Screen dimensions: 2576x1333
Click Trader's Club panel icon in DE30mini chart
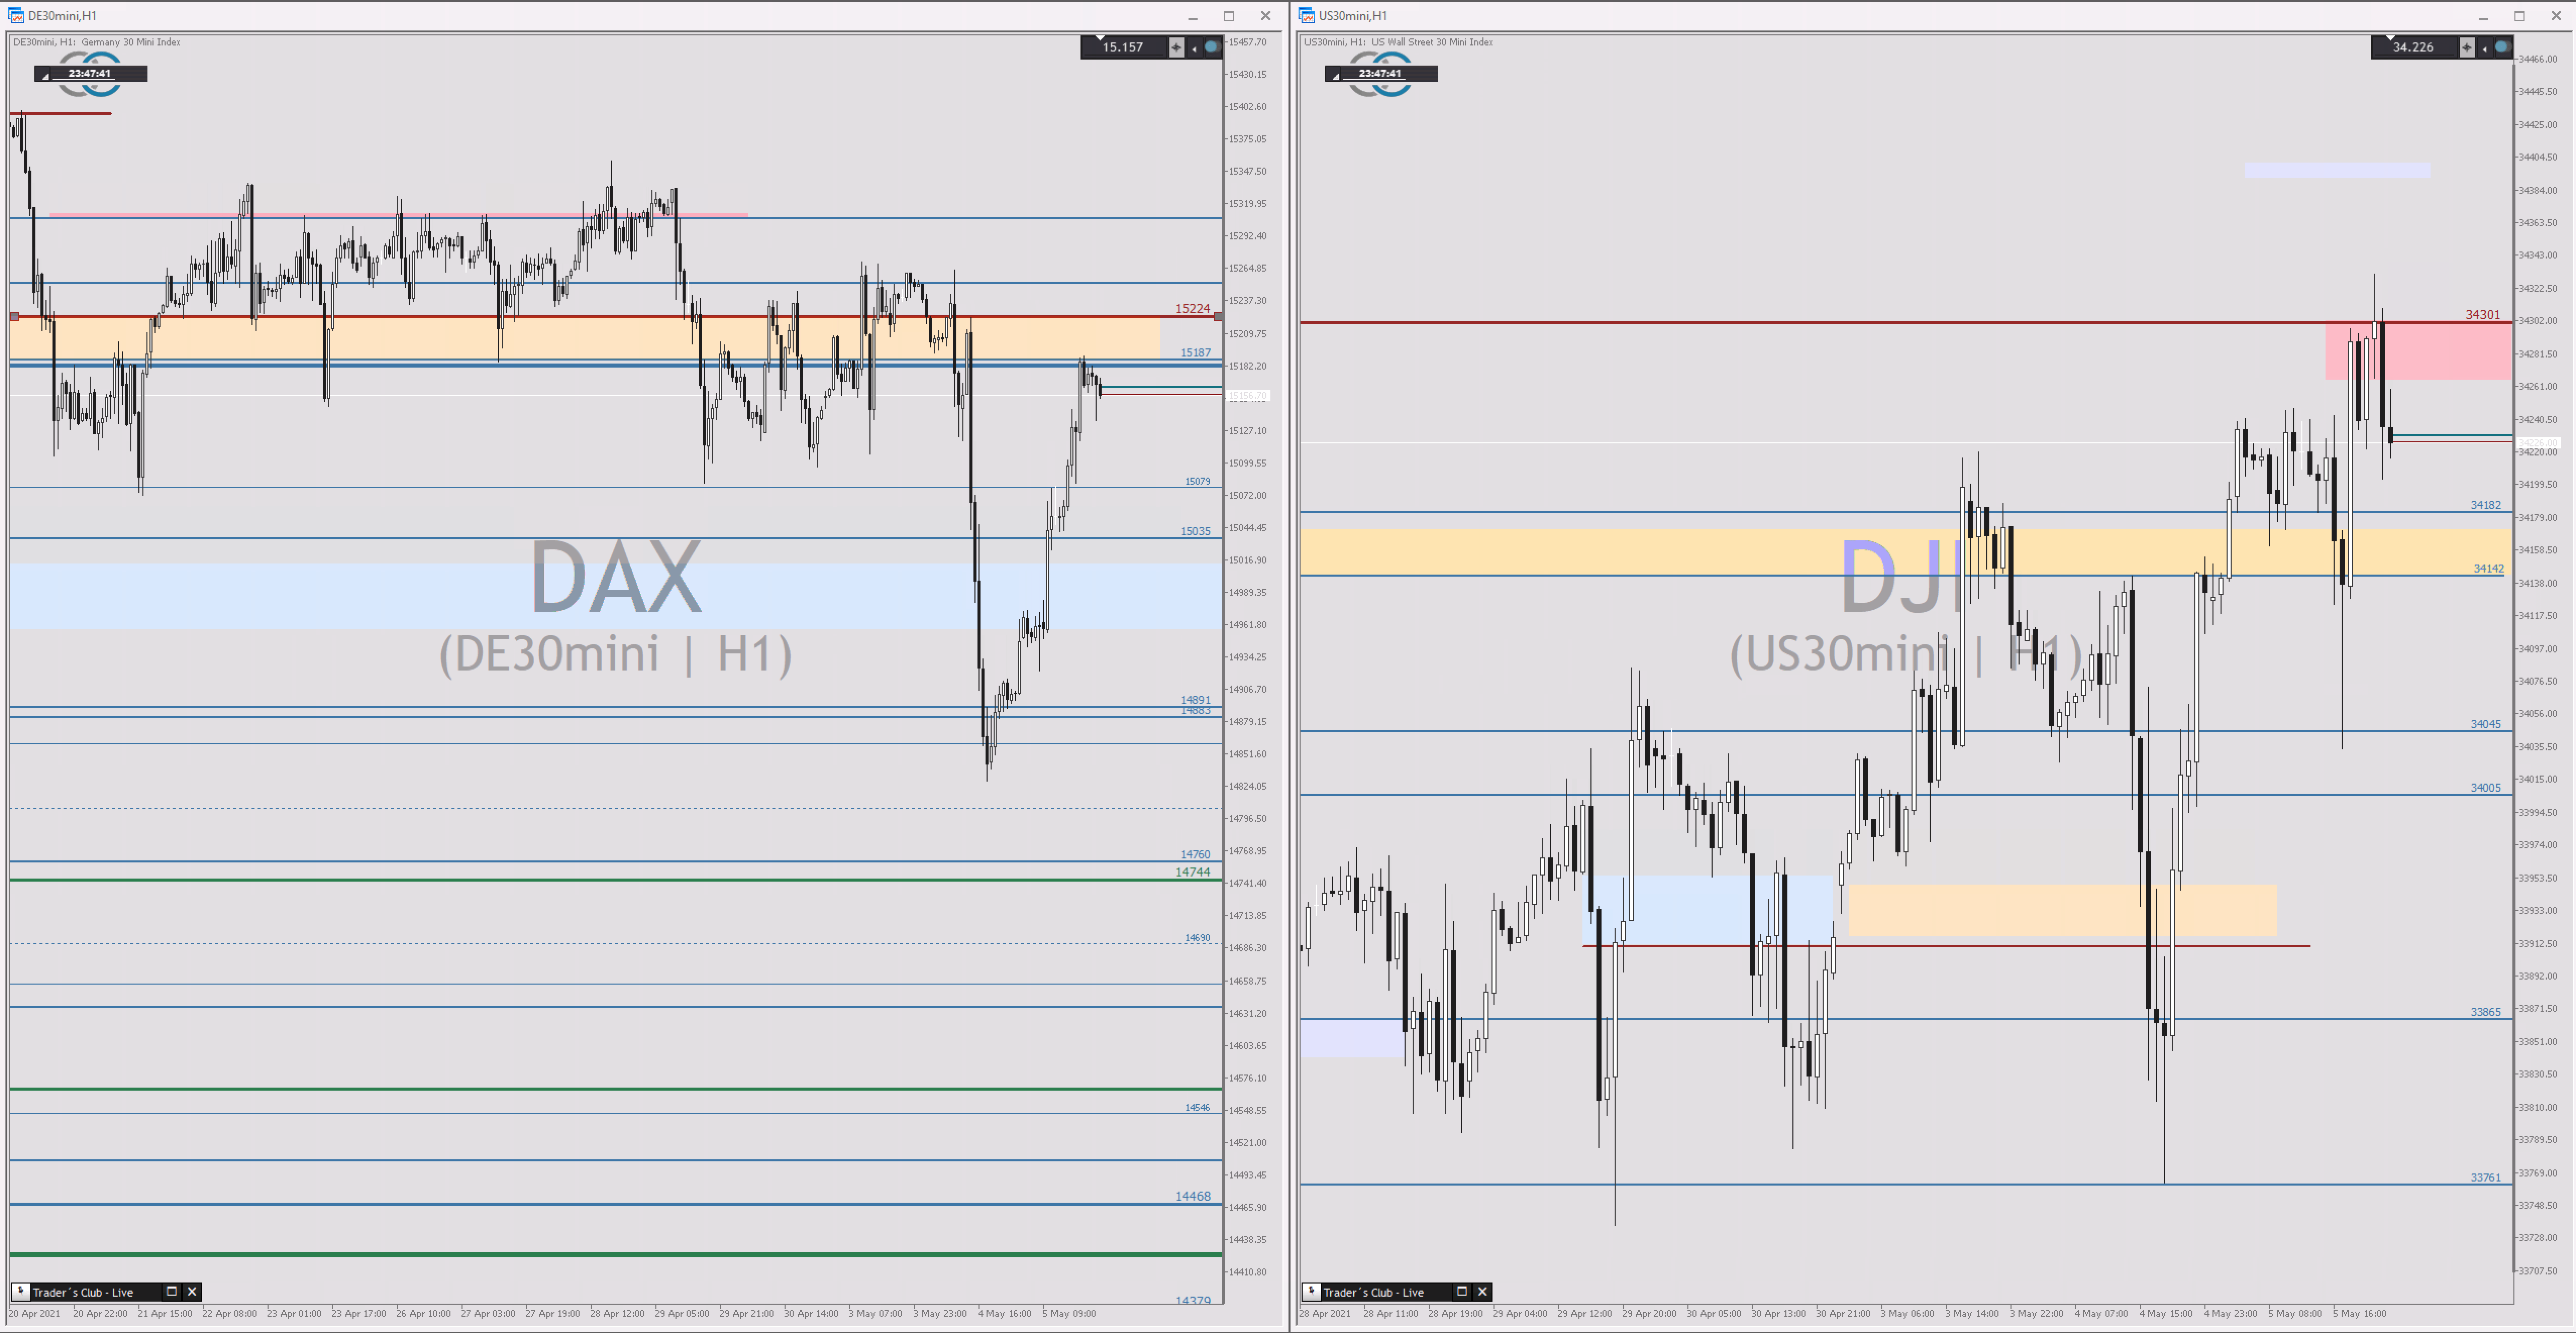click(21, 1291)
